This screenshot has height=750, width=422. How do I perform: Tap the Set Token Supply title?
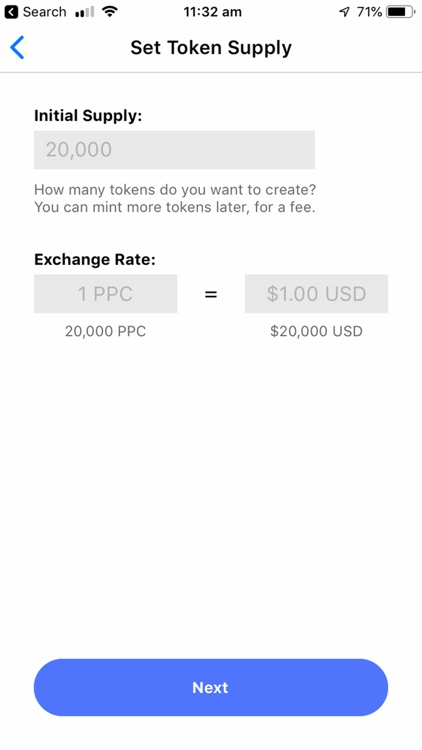coord(211,48)
